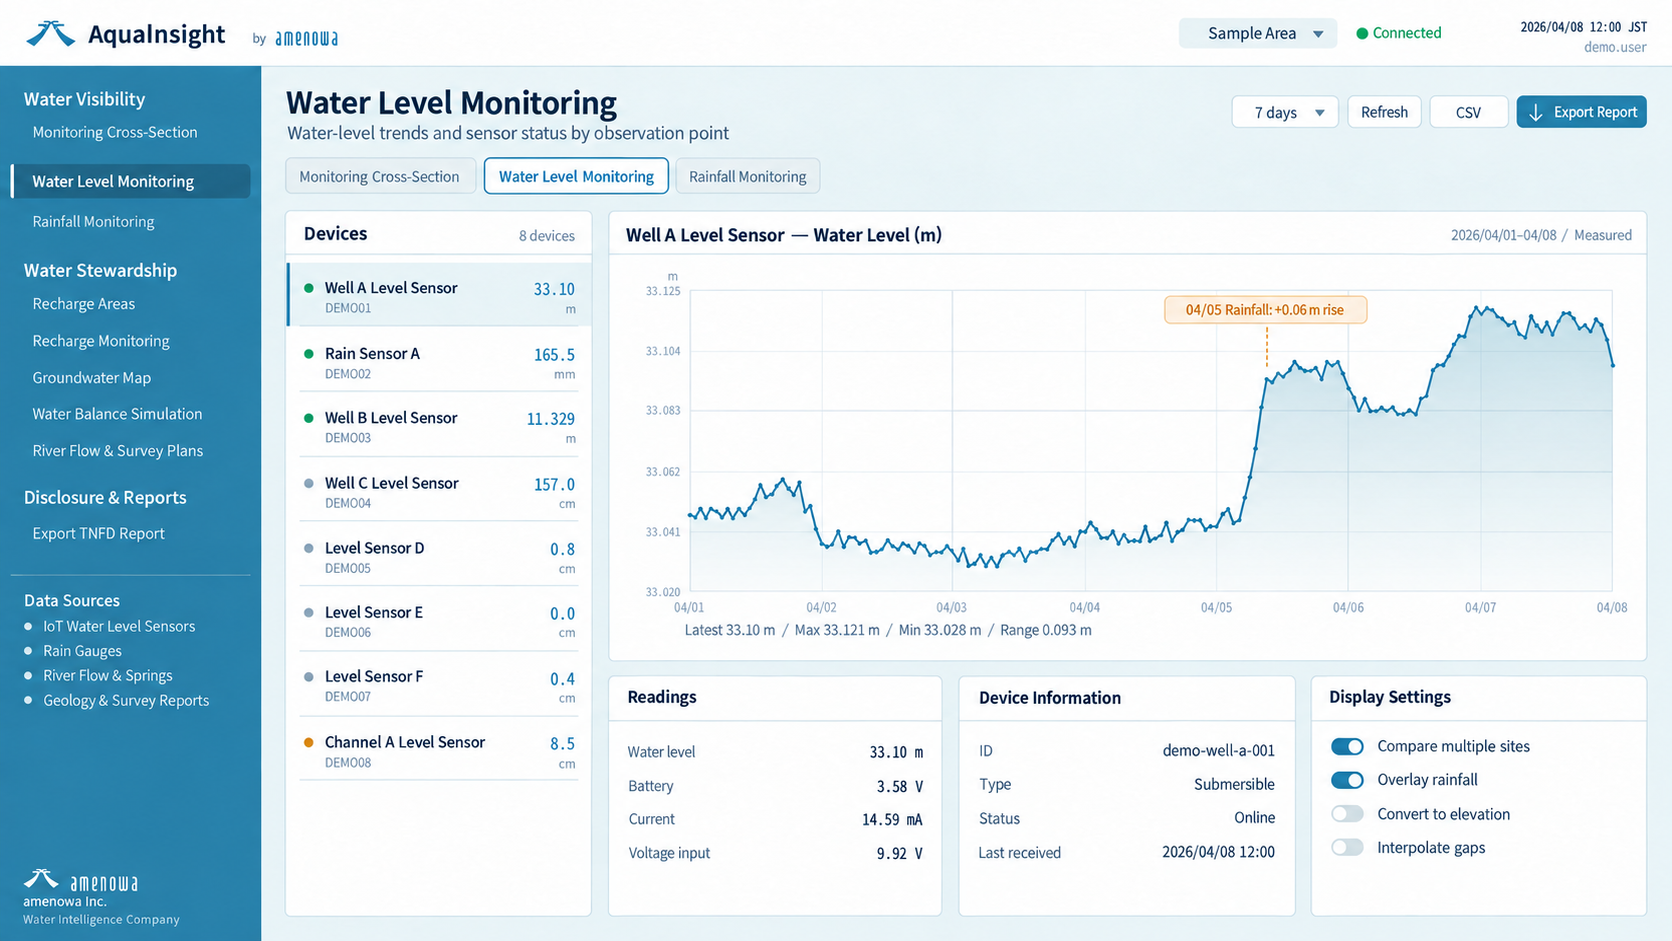Go to Recharge Monitoring in sidebar
Viewport: 1672px width, 941px height.
coord(101,341)
